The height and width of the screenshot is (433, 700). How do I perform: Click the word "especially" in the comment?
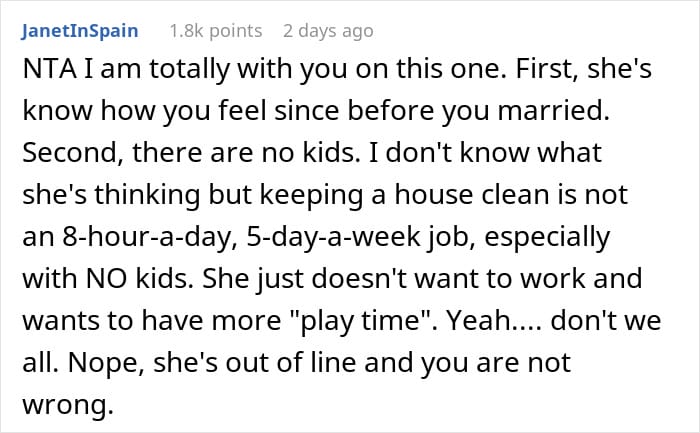pos(547,237)
